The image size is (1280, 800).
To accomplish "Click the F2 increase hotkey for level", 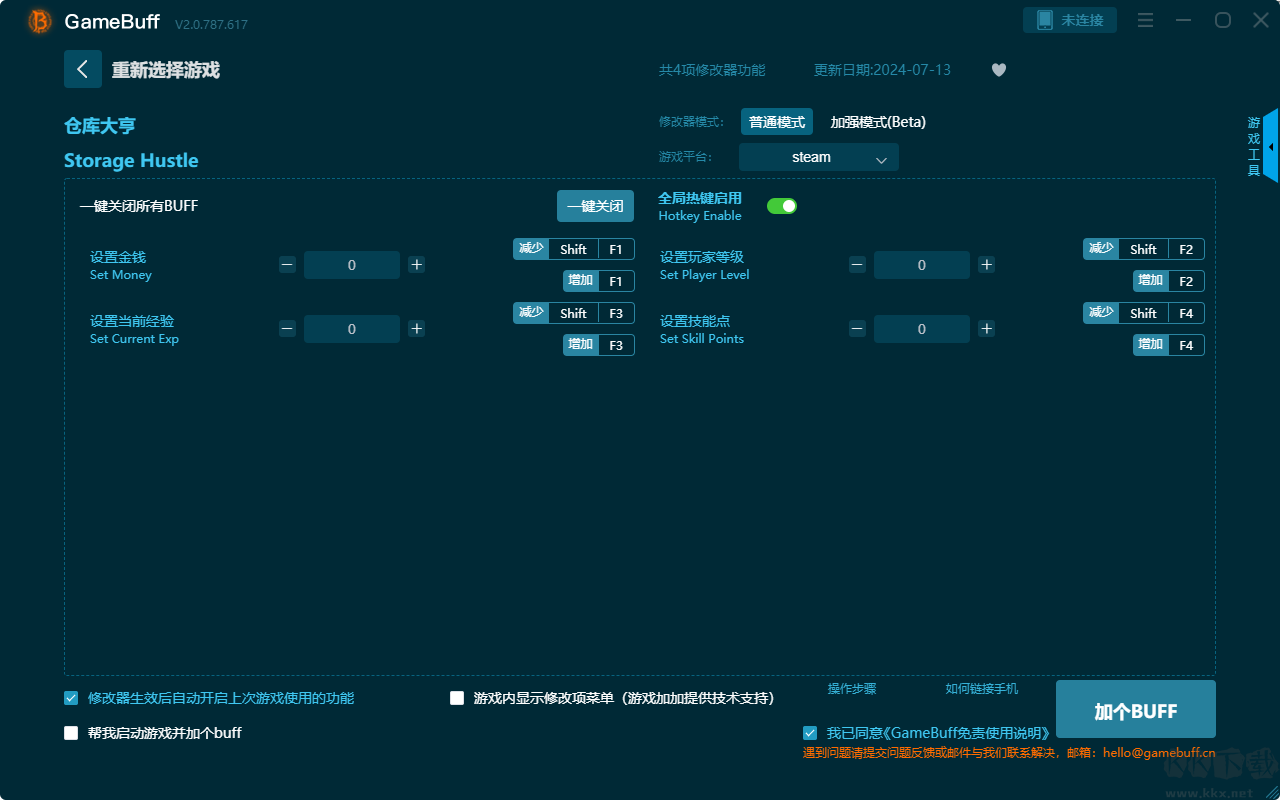I will click(x=1169, y=281).
